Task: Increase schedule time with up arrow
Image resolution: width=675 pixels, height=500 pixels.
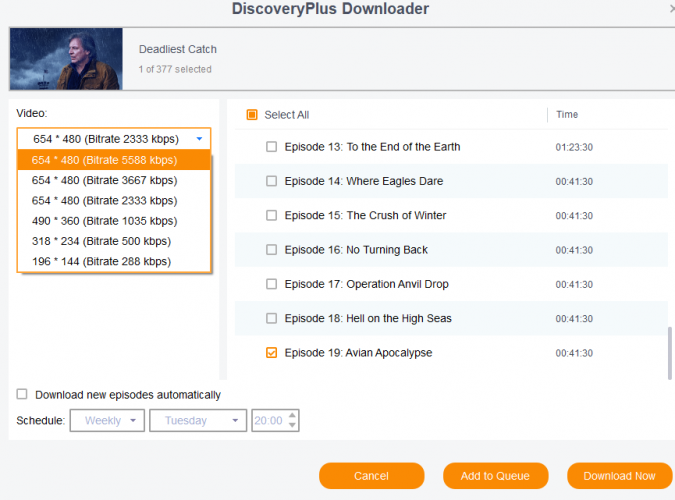Action: pyautogui.click(x=292, y=416)
